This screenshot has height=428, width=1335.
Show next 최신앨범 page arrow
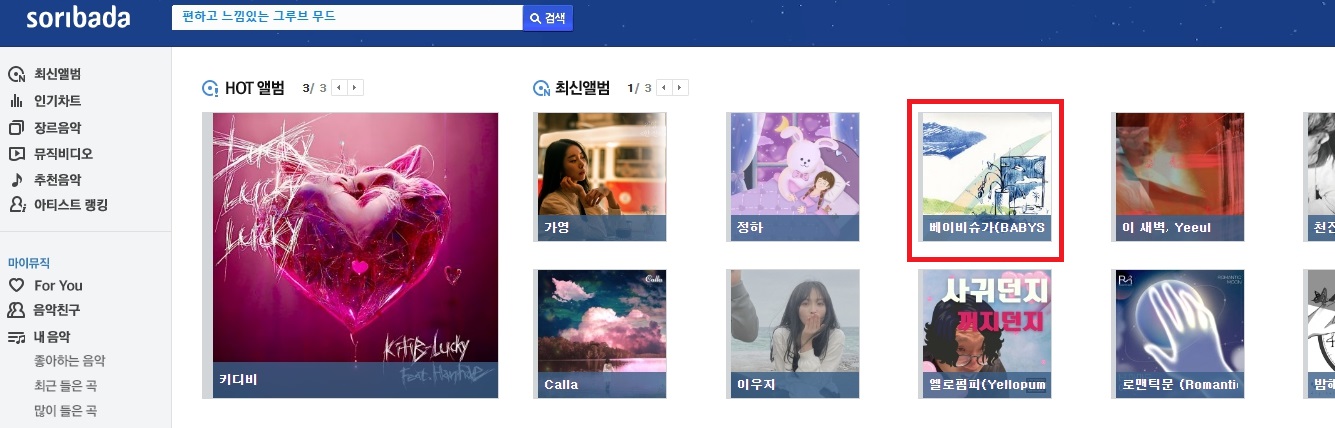tap(681, 88)
